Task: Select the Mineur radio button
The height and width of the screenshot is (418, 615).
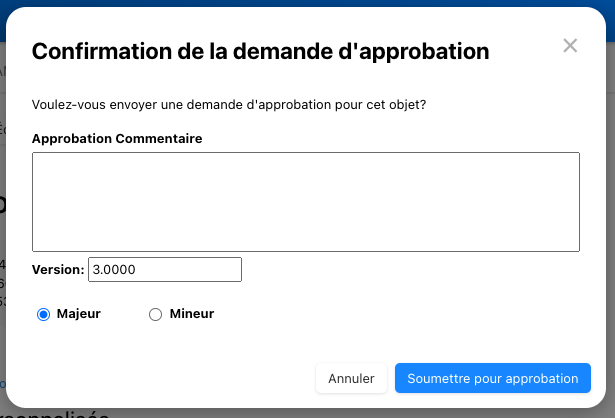Action: pos(155,314)
